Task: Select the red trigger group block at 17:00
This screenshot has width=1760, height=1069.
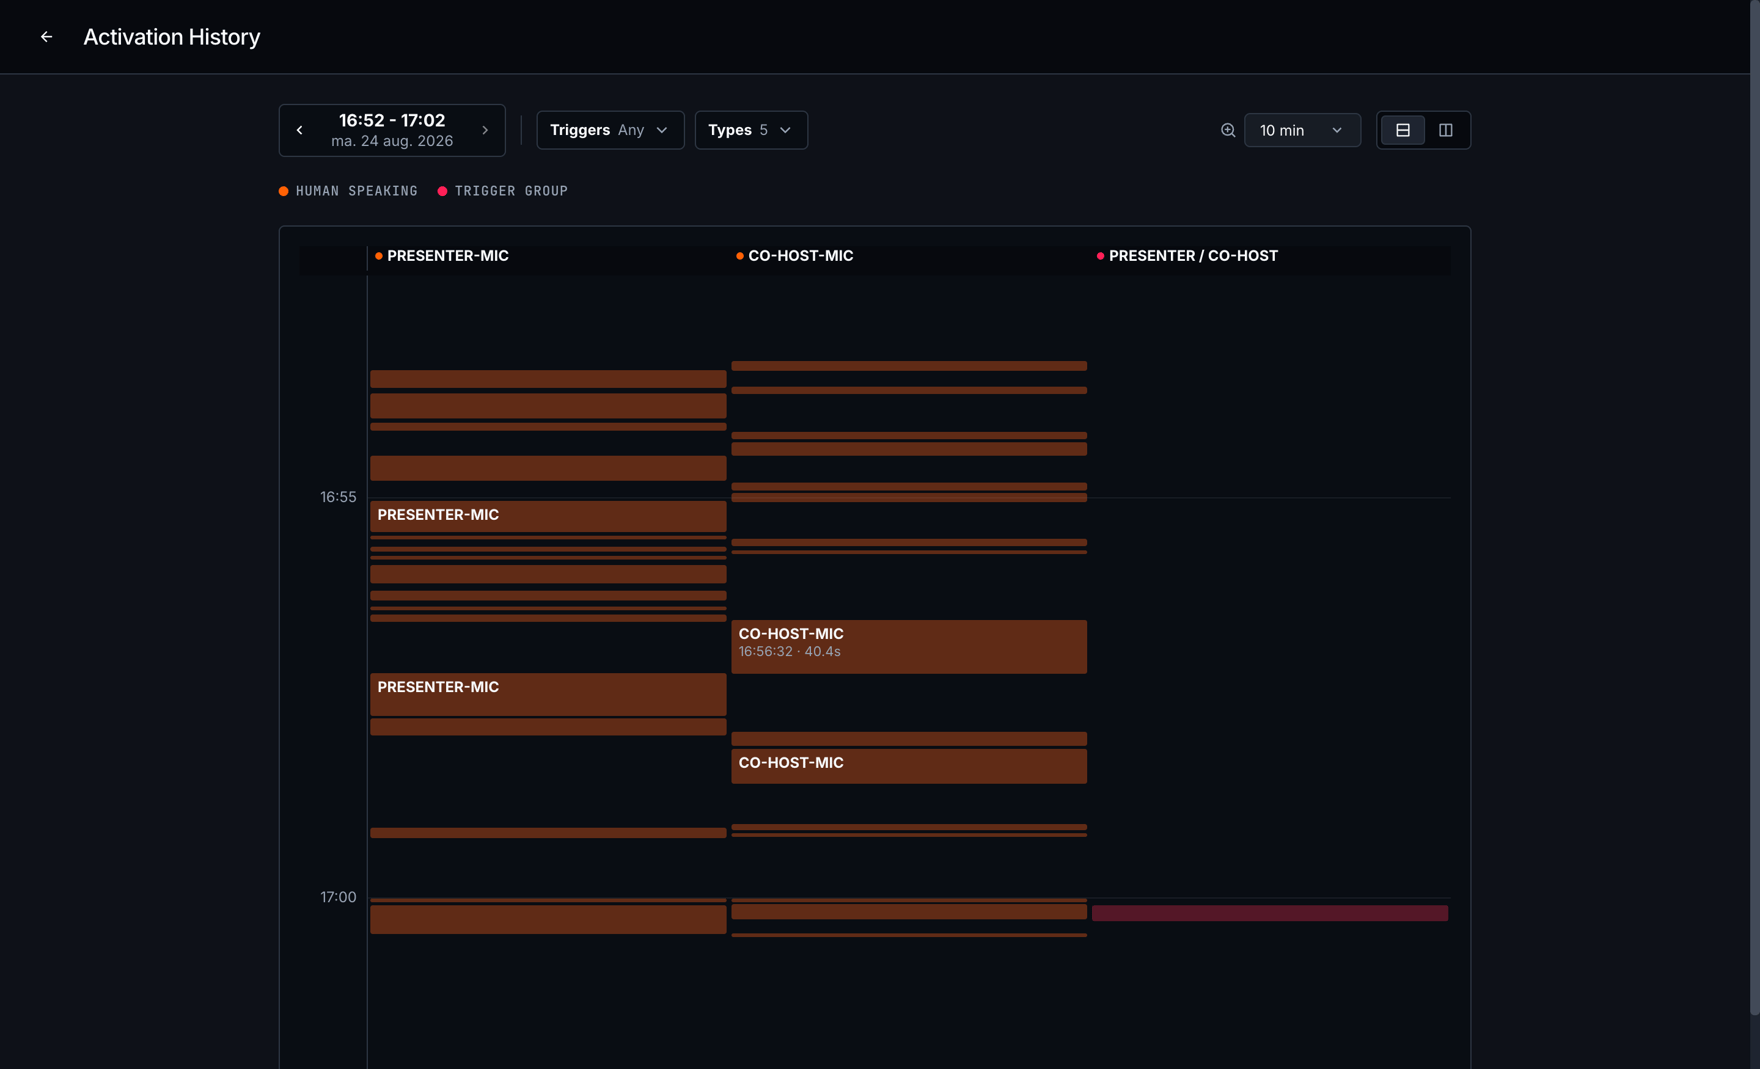Action: click(1270, 913)
